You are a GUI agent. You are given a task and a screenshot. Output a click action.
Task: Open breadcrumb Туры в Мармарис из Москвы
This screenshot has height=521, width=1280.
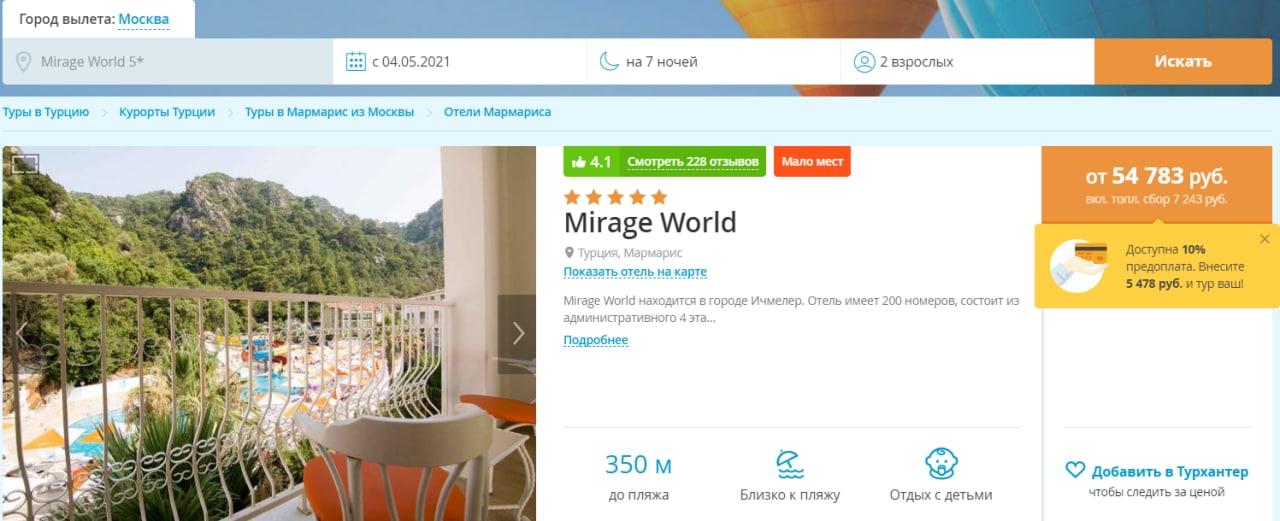coord(329,112)
